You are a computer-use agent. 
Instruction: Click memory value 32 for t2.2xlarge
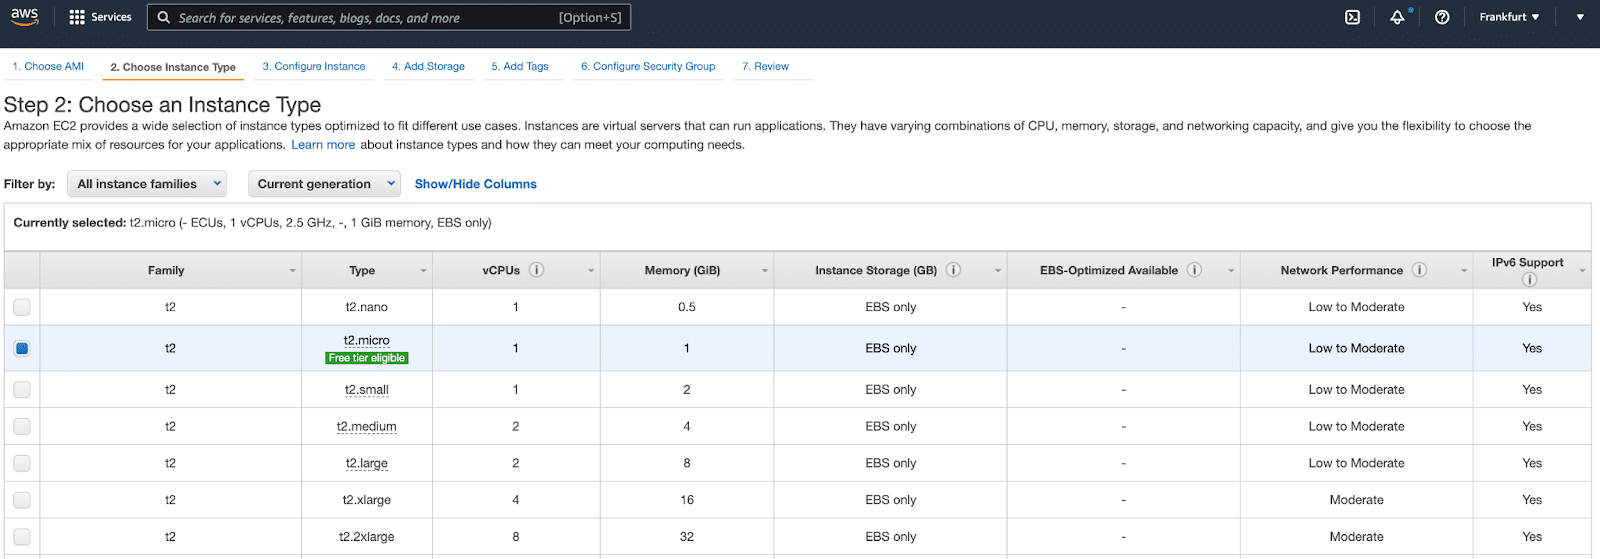click(687, 537)
